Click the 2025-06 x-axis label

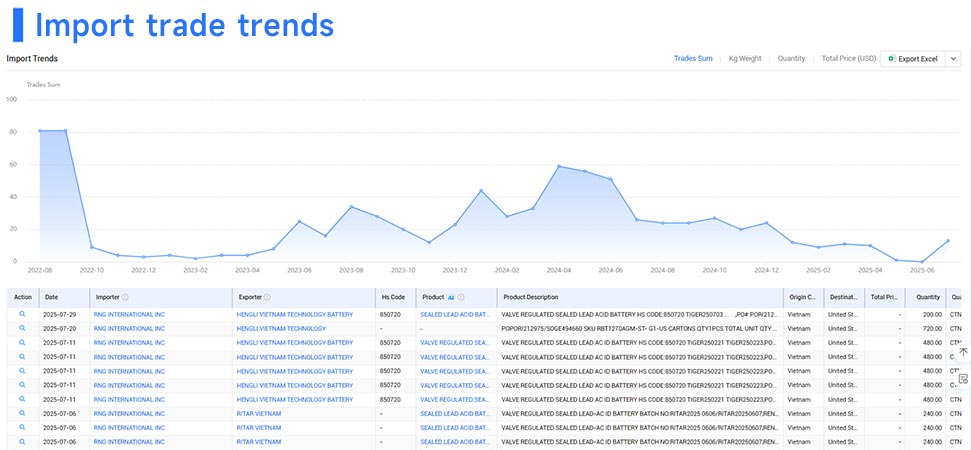922,270
